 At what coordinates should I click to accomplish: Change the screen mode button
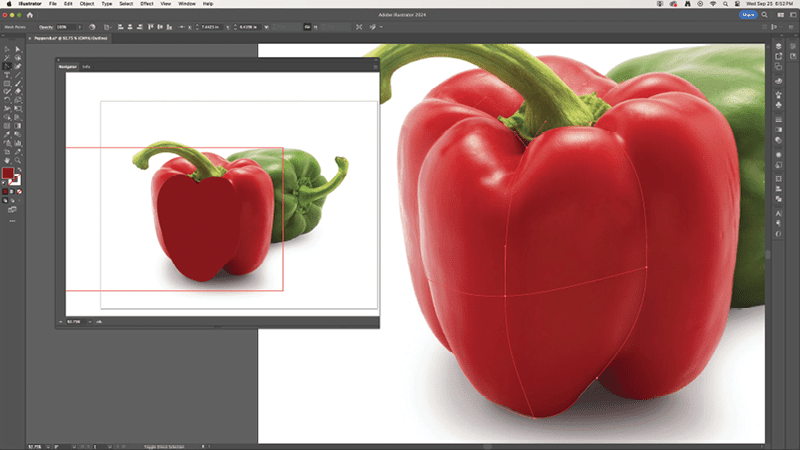tap(12, 210)
